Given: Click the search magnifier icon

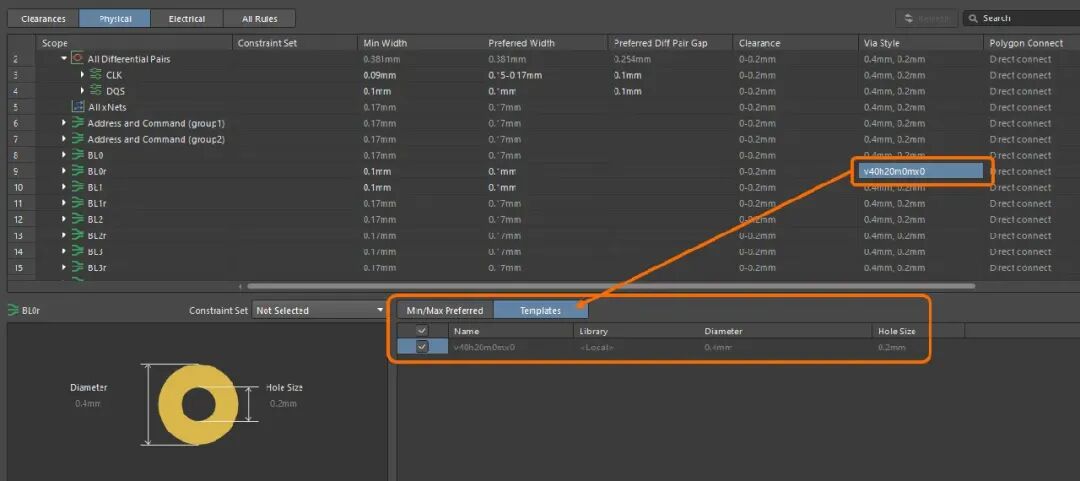Looking at the screenshot, I should pyautogui.click(x=973, y=18).
